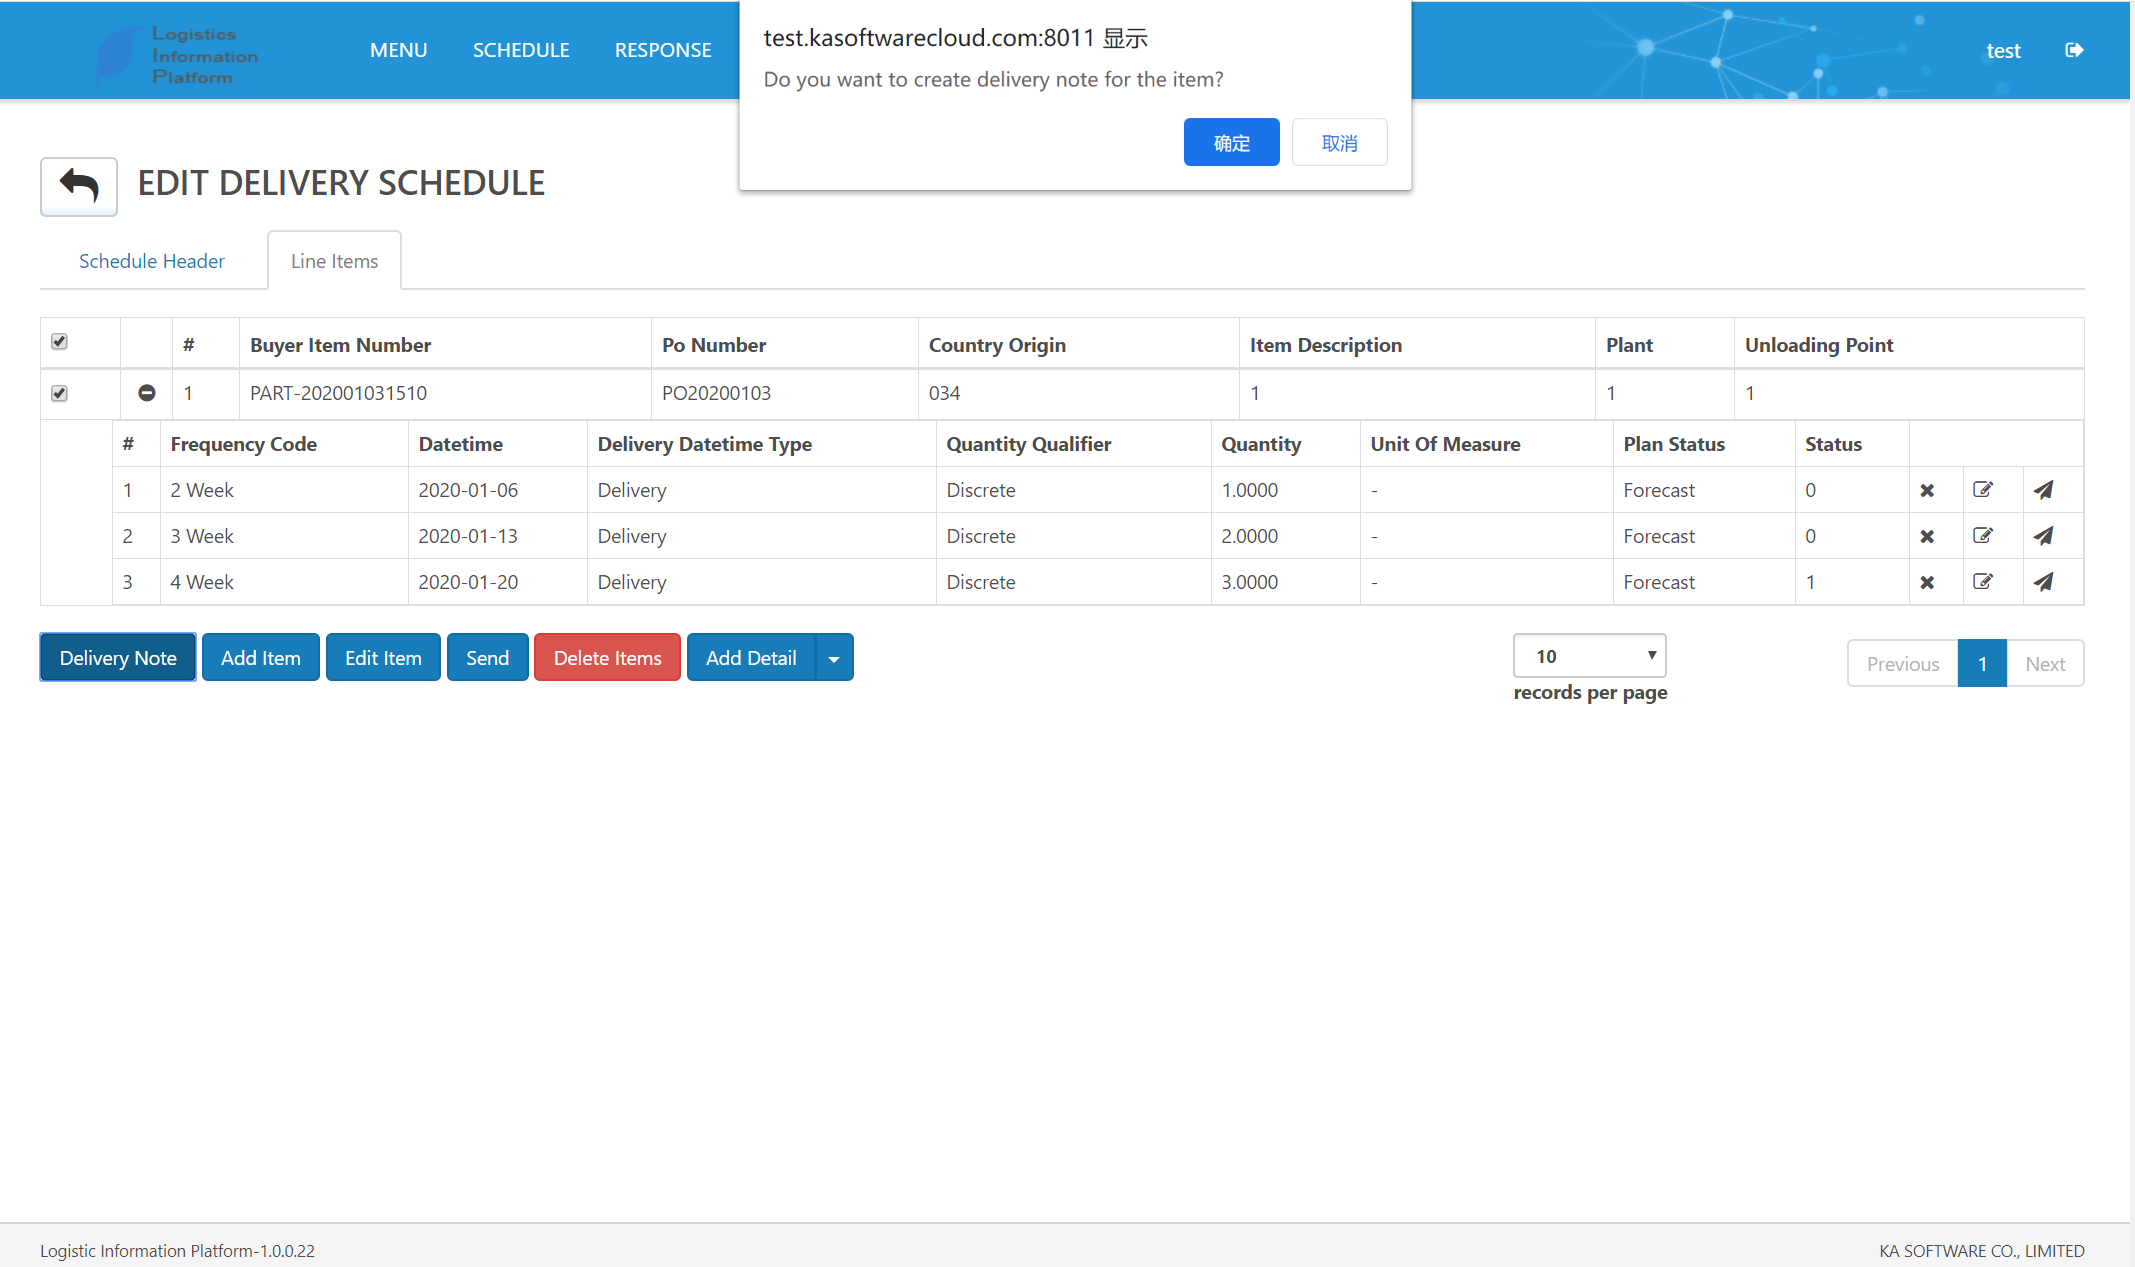Click the Logistics Information Platform logo
2135x1267 pixels.
178,55
